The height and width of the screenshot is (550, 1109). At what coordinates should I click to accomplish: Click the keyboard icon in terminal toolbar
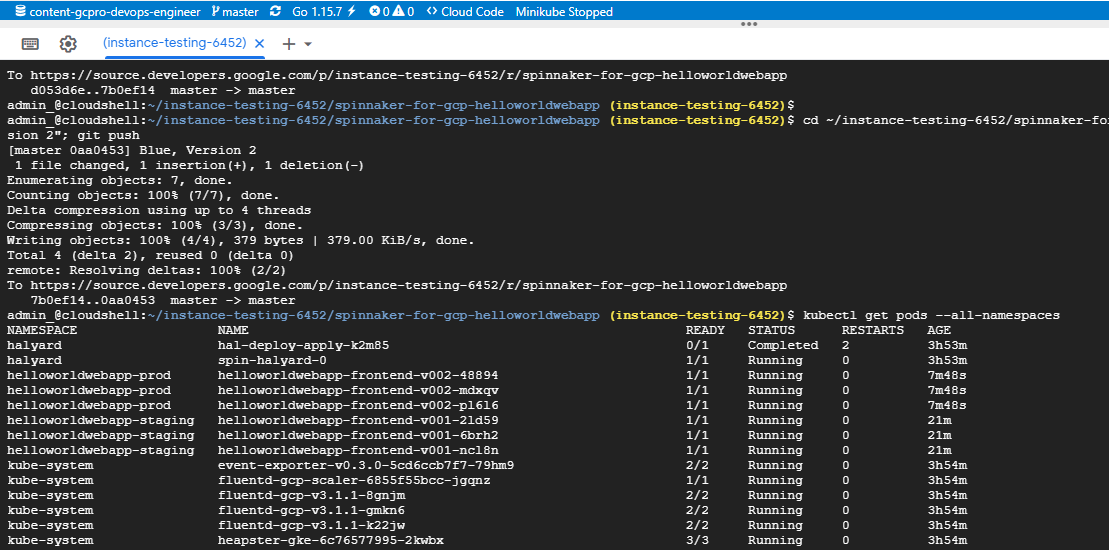click(30, 44)
